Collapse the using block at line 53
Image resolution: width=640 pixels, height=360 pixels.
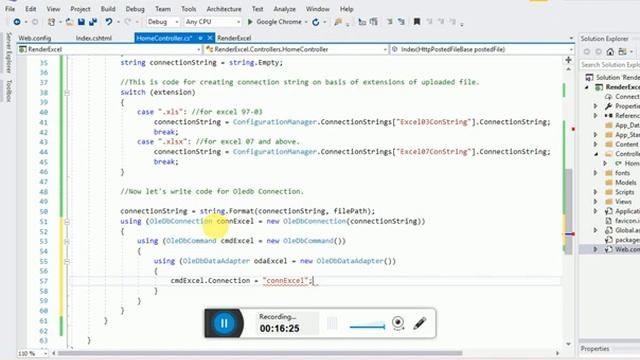[x=67, y=241]
